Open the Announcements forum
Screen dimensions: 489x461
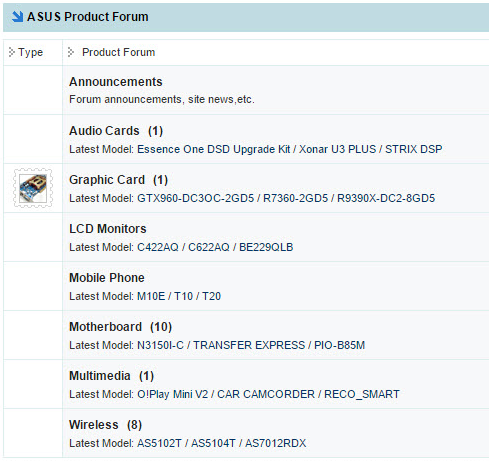(116, 82)
